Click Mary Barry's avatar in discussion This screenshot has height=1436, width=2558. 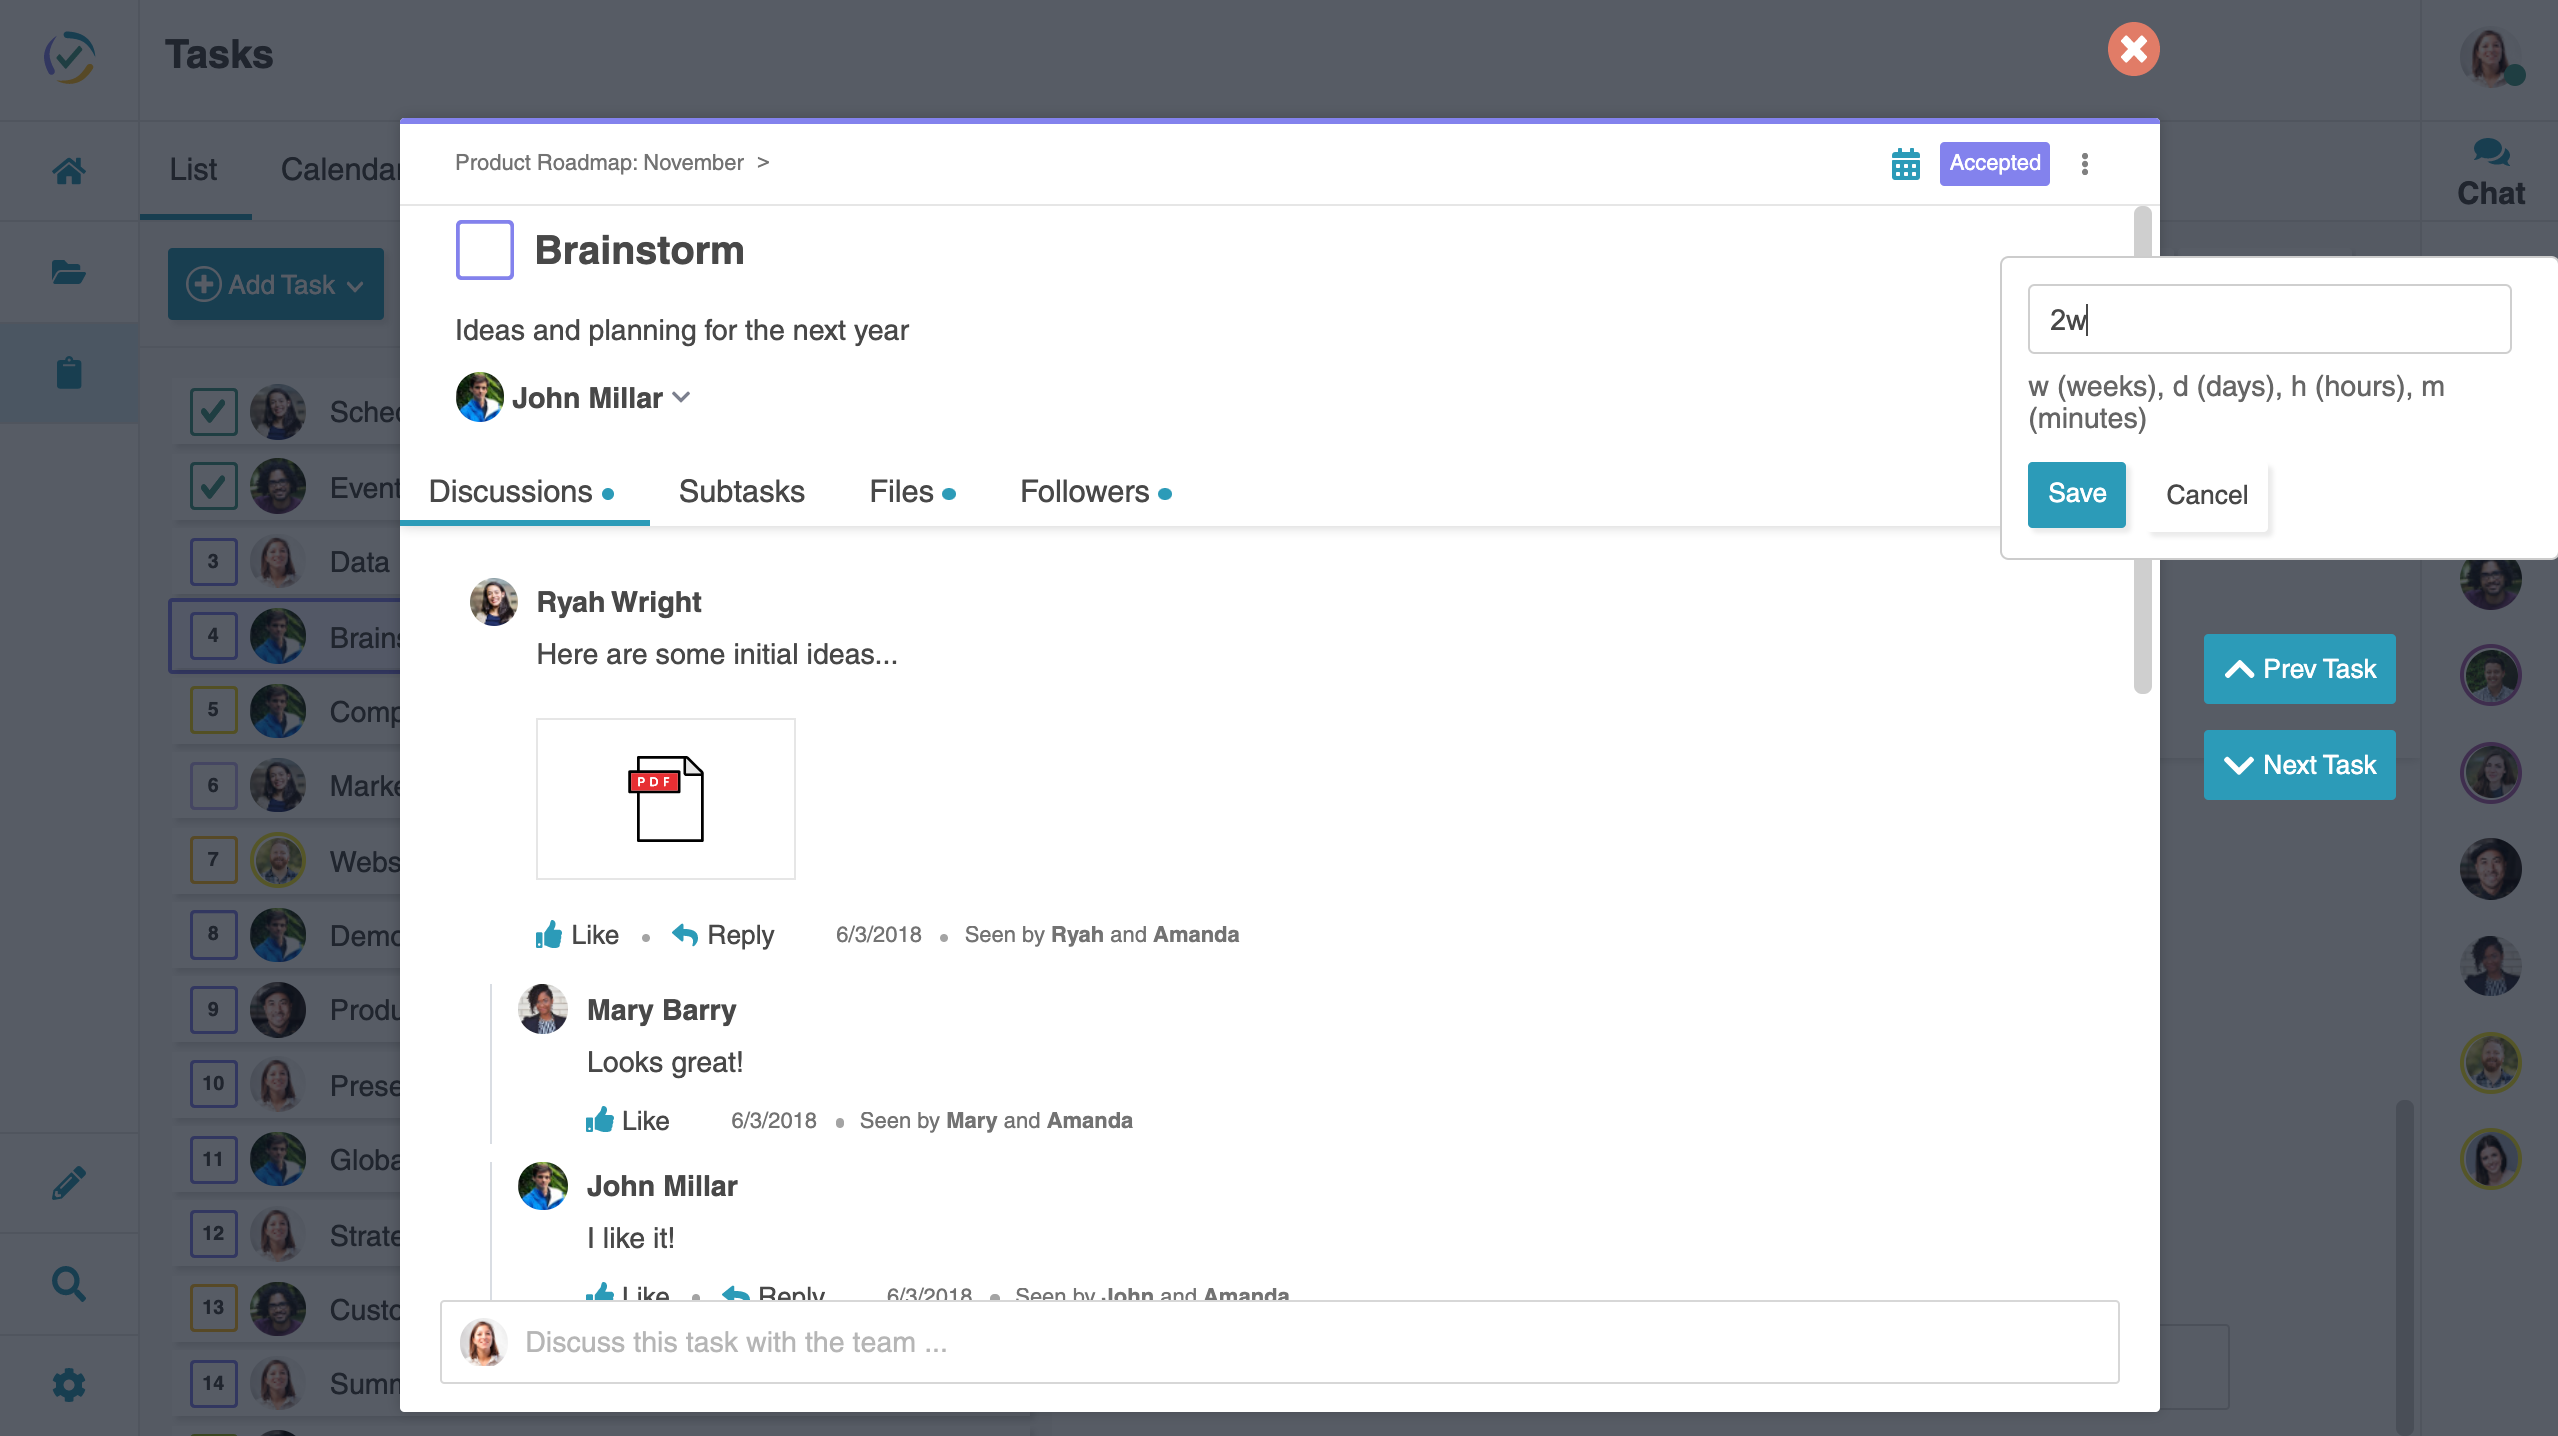[543, 1010]
